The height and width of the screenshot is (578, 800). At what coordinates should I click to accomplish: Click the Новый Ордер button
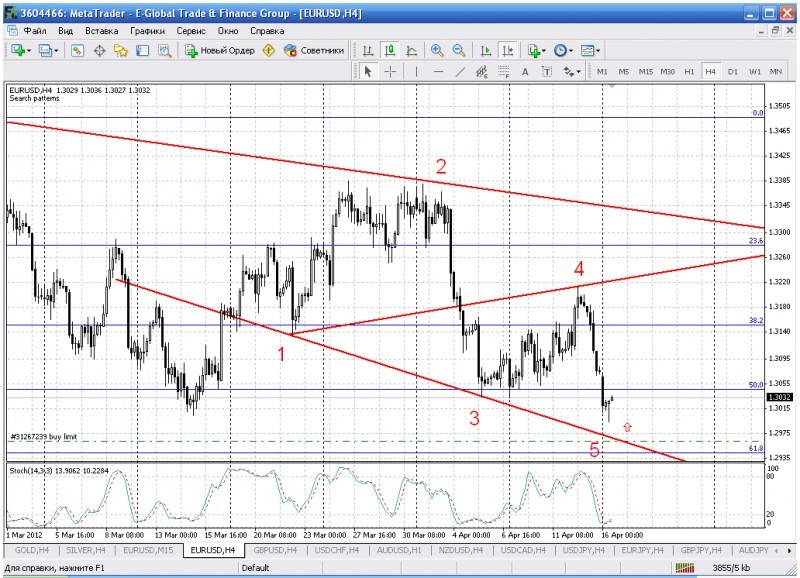pyautogui.click(x=219, y=50)
